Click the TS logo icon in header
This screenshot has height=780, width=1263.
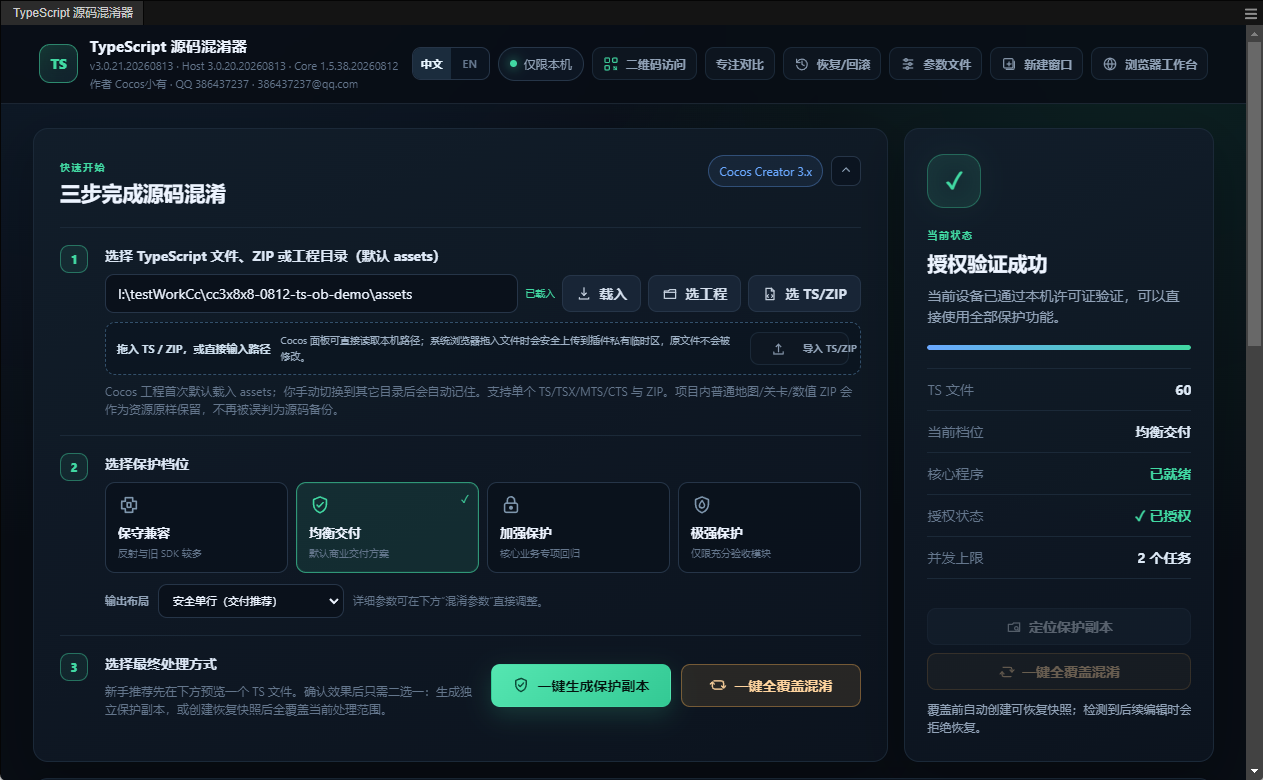click(58, 64)
